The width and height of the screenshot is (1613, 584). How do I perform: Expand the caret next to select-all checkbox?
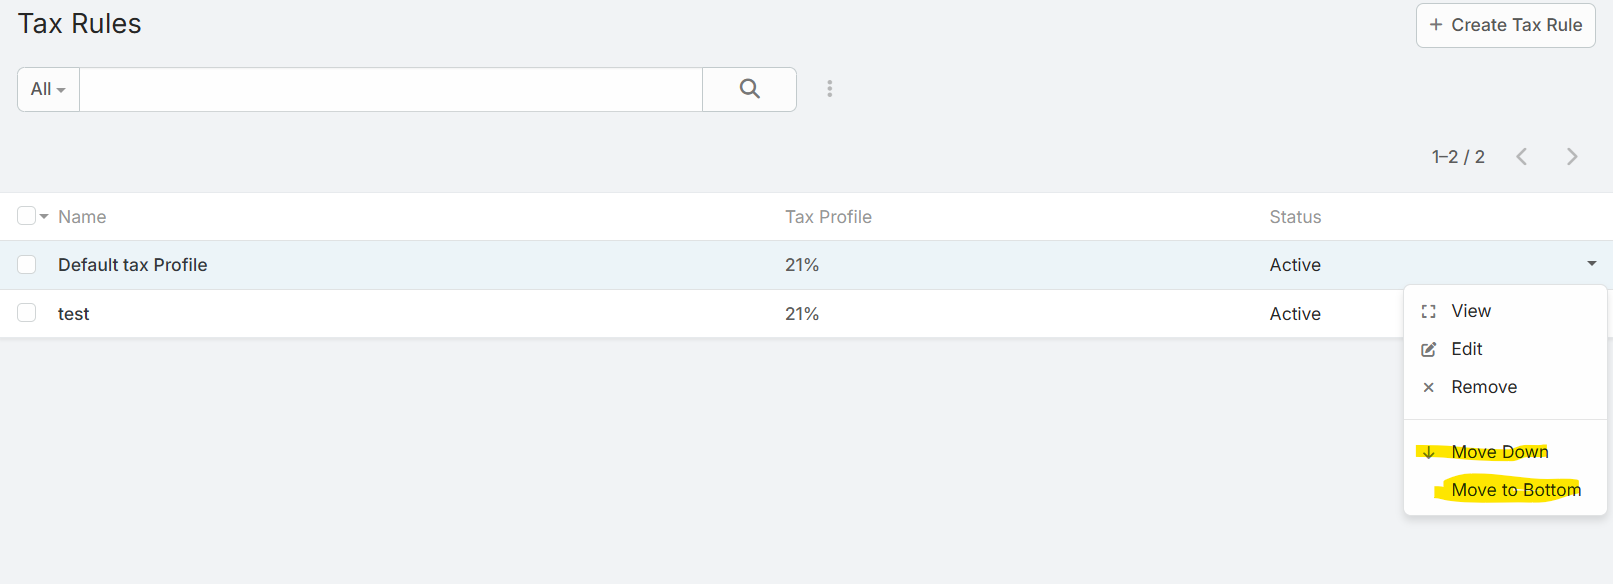(44, 217)
